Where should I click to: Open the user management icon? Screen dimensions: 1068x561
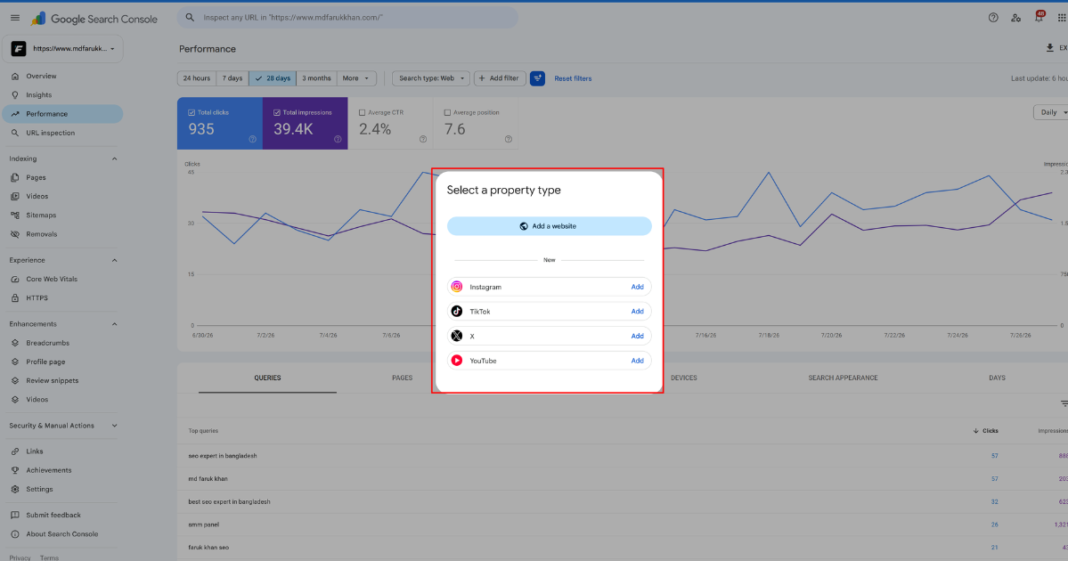pos(1016,18)
